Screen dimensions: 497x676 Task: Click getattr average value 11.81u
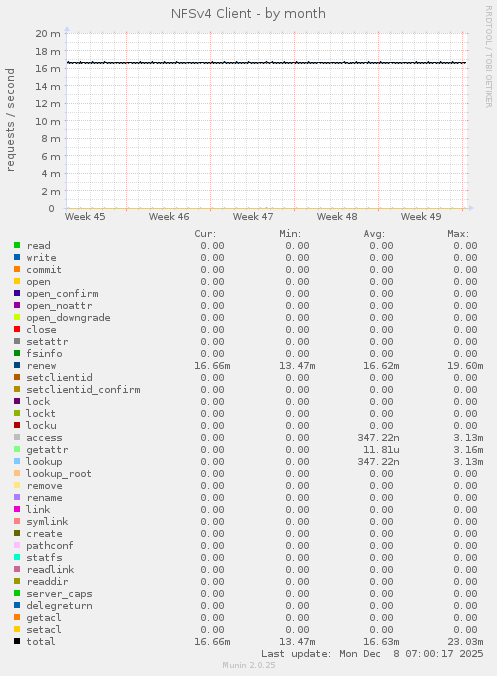click(x=381, y=450)
